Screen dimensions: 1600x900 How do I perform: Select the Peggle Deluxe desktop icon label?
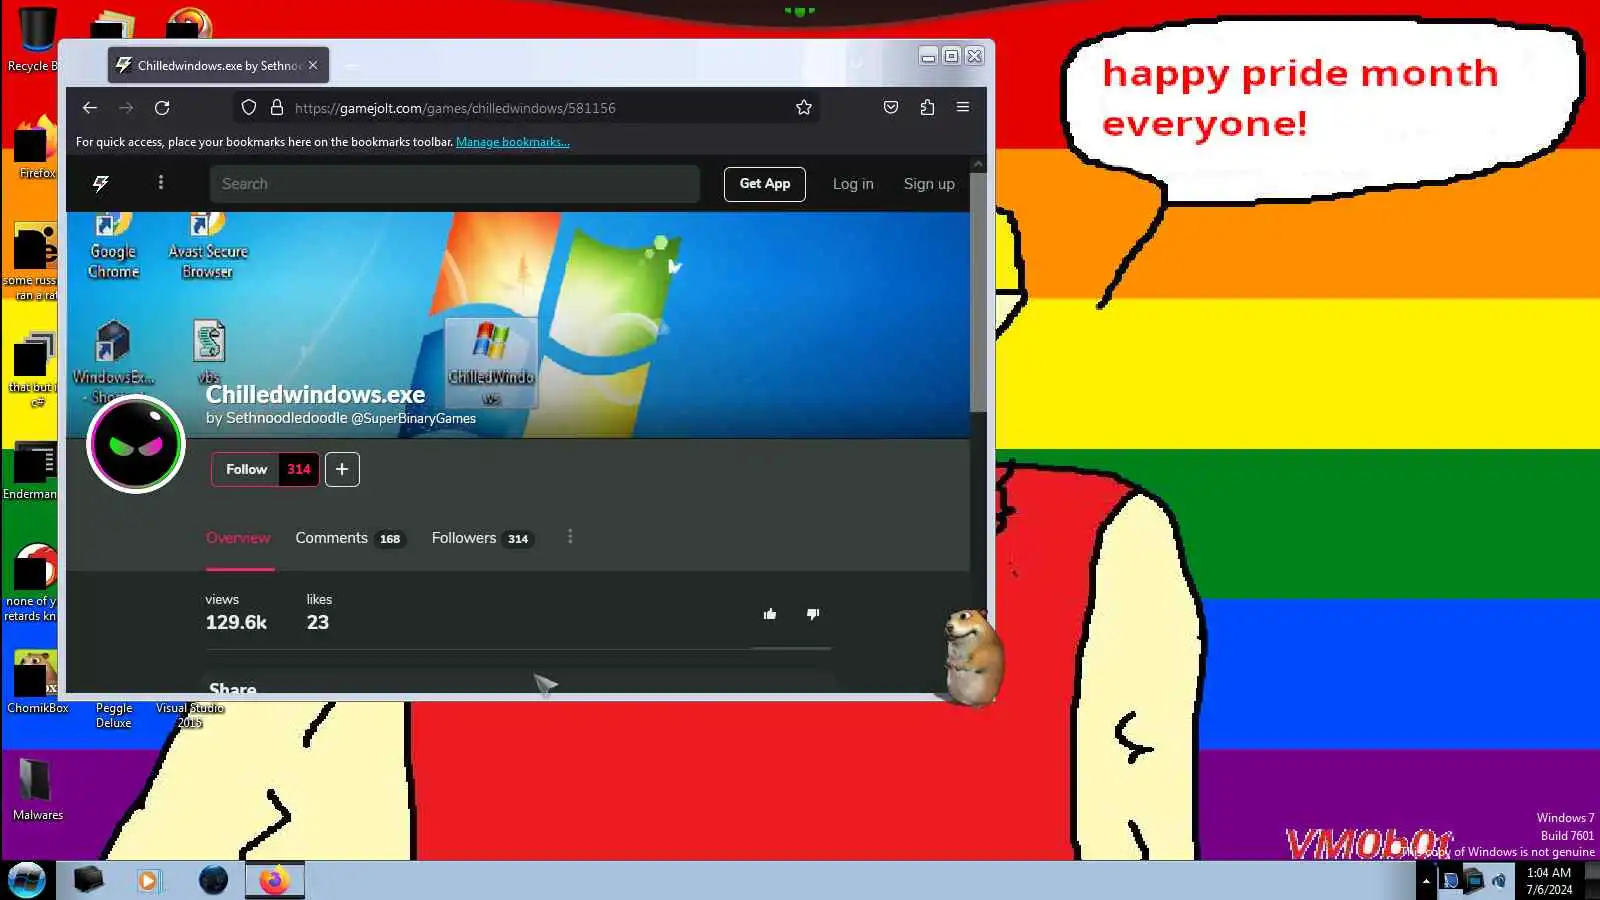tap(114, 715)
